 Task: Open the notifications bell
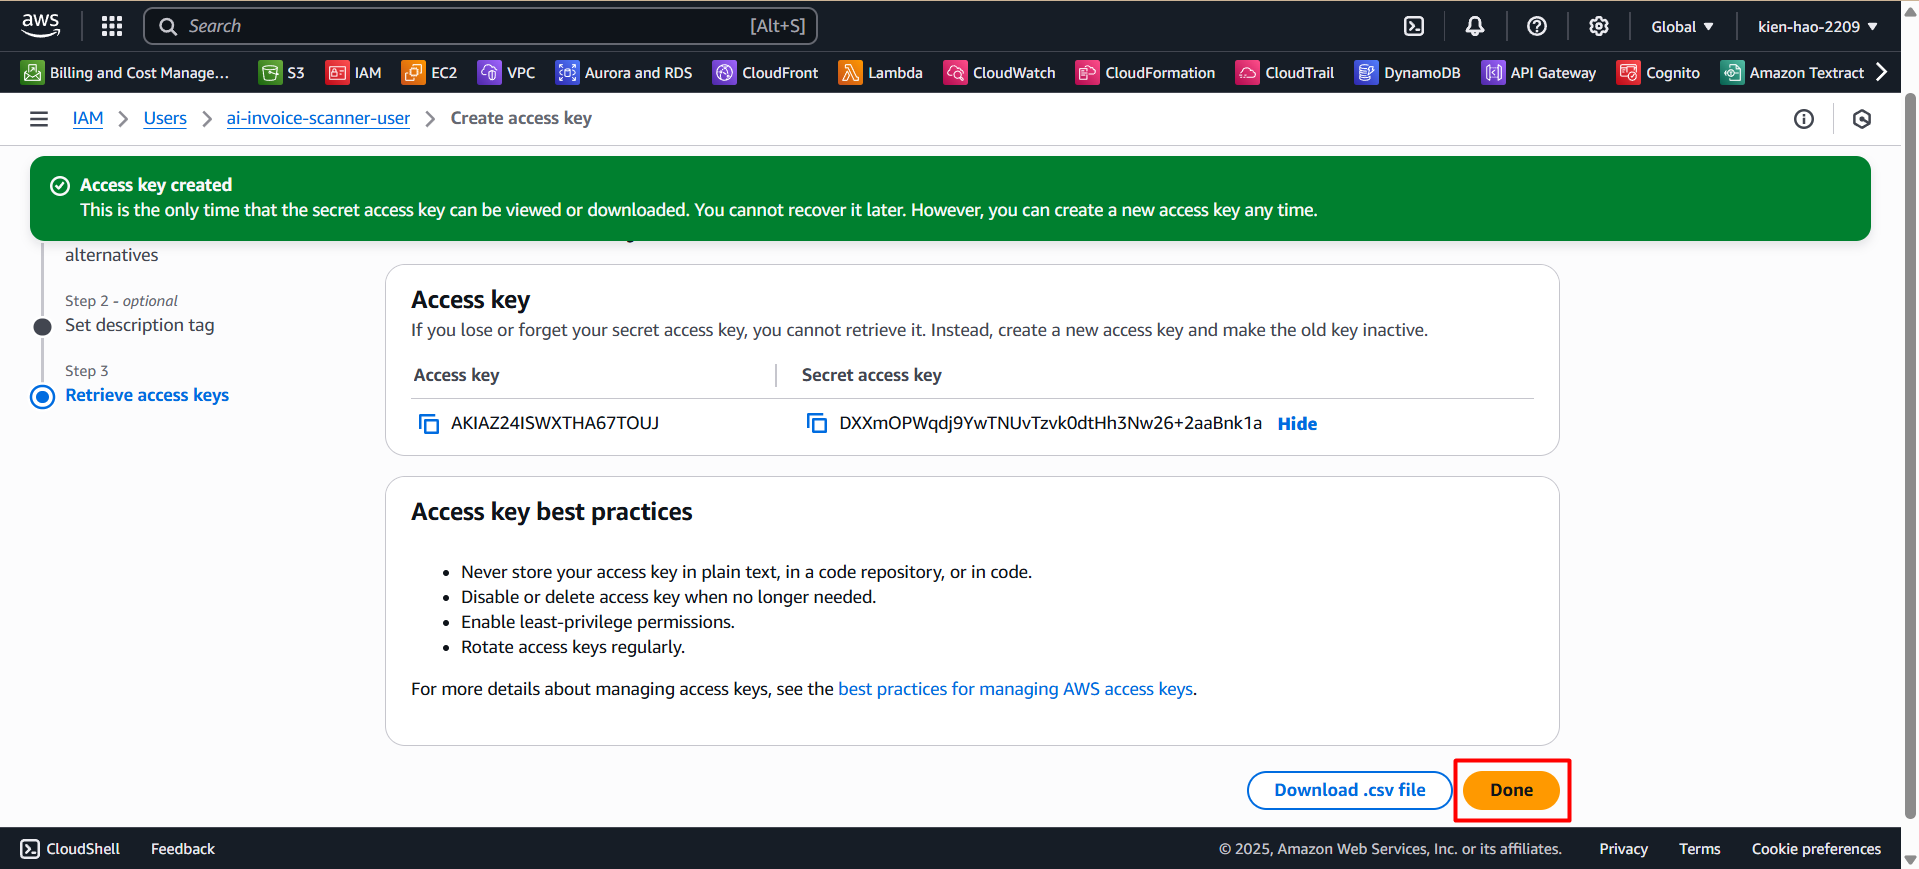1475,26
